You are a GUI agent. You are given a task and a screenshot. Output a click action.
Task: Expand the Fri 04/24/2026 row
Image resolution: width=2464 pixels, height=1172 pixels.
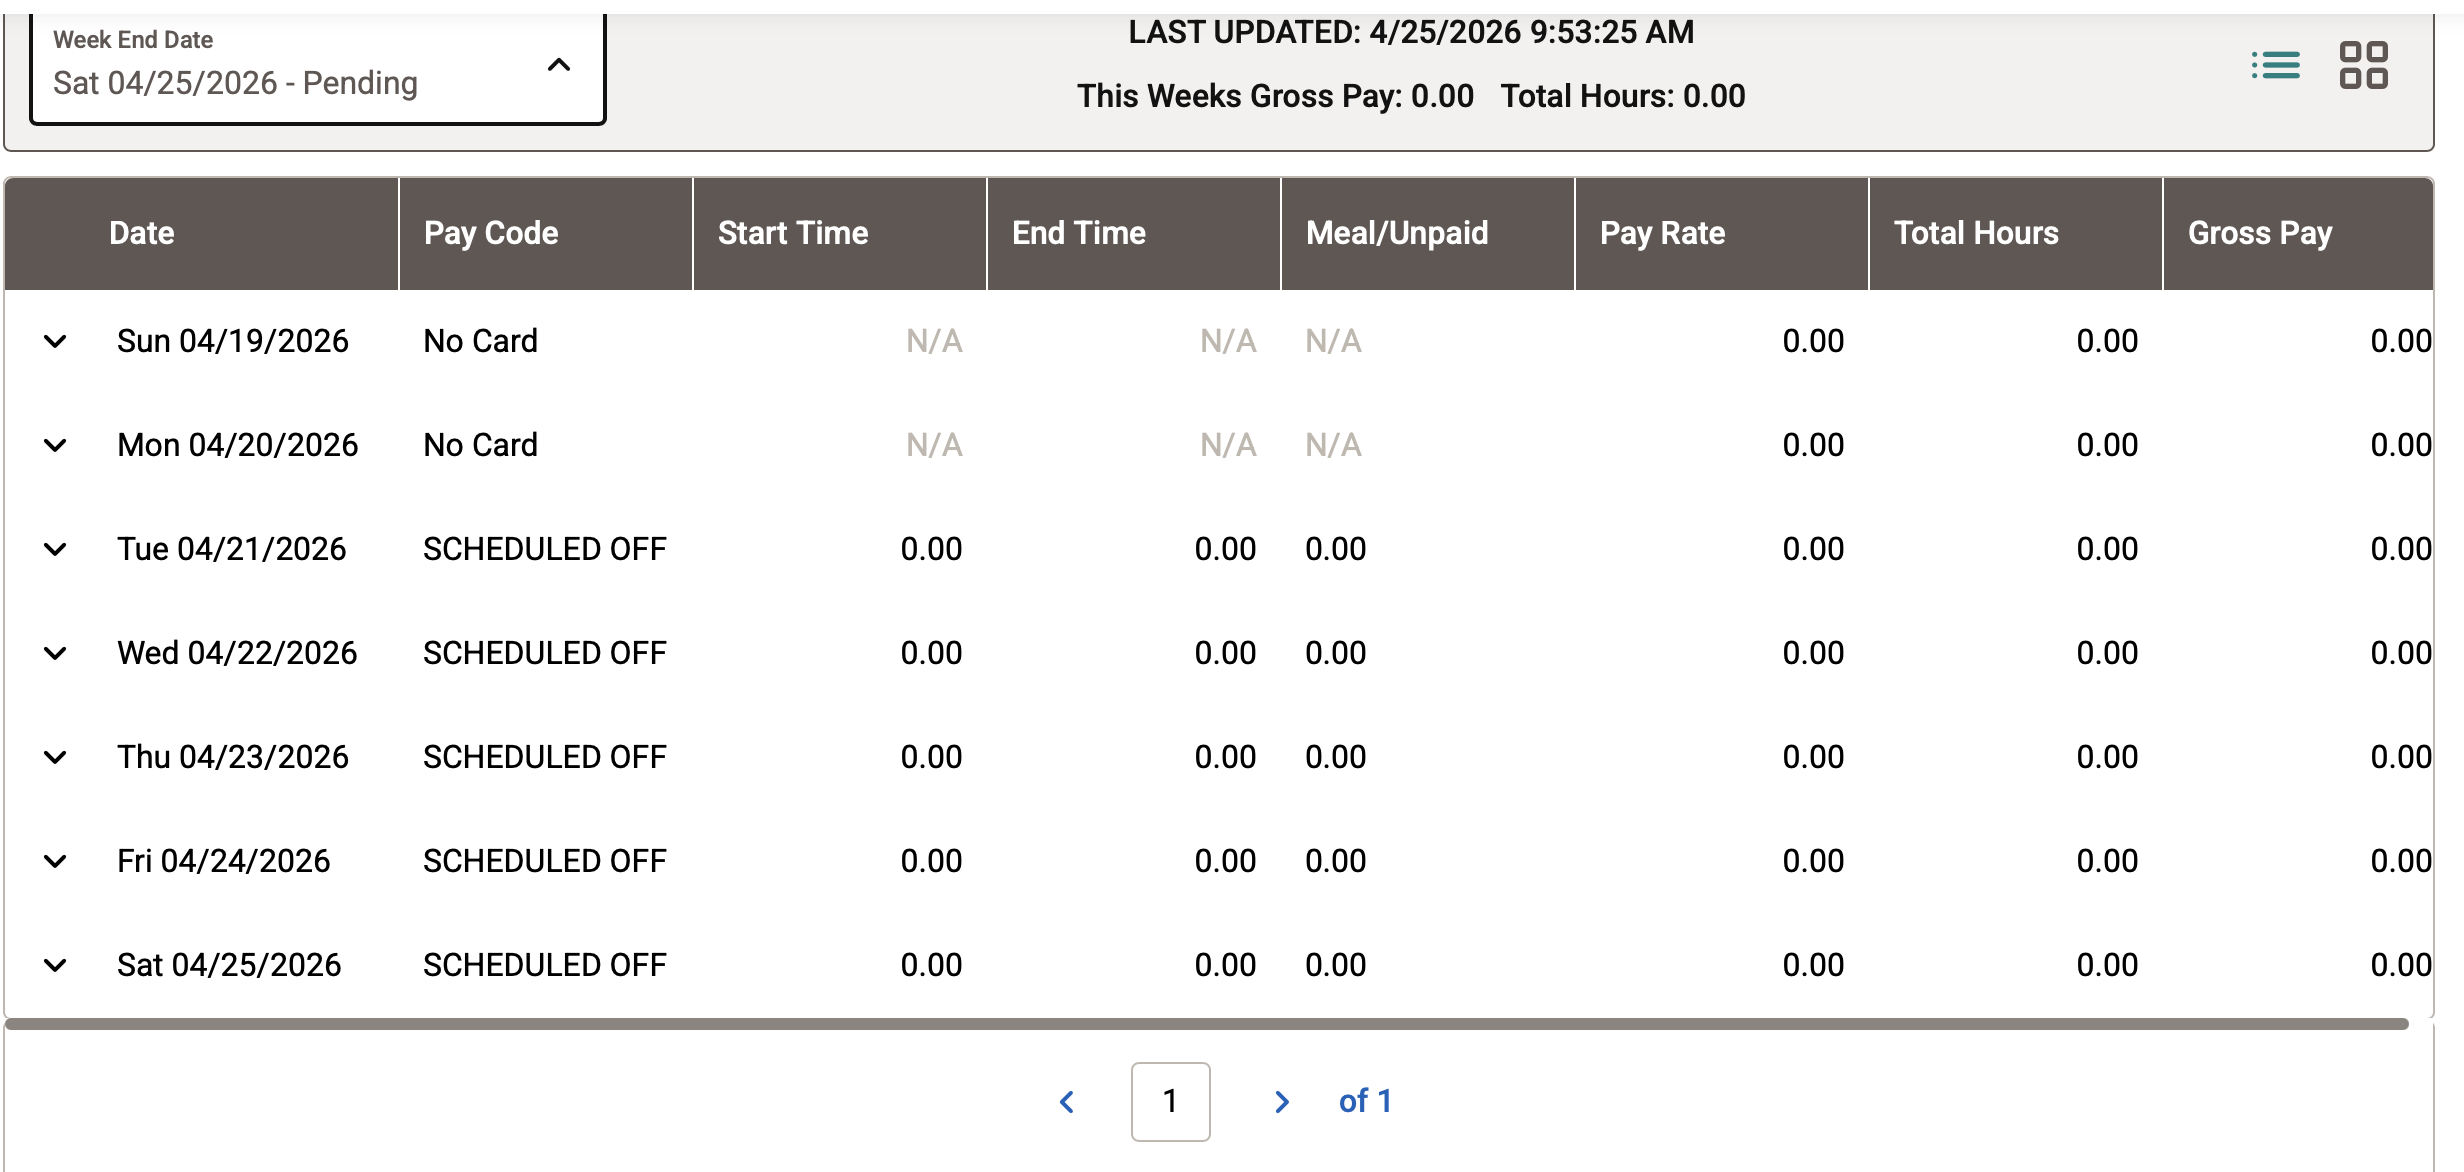pyautogui.click(x=56, y=862)
